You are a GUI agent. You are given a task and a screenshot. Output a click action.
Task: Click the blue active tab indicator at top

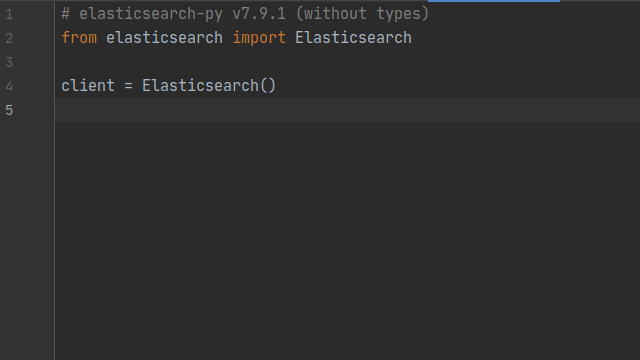tap(494, 1)
